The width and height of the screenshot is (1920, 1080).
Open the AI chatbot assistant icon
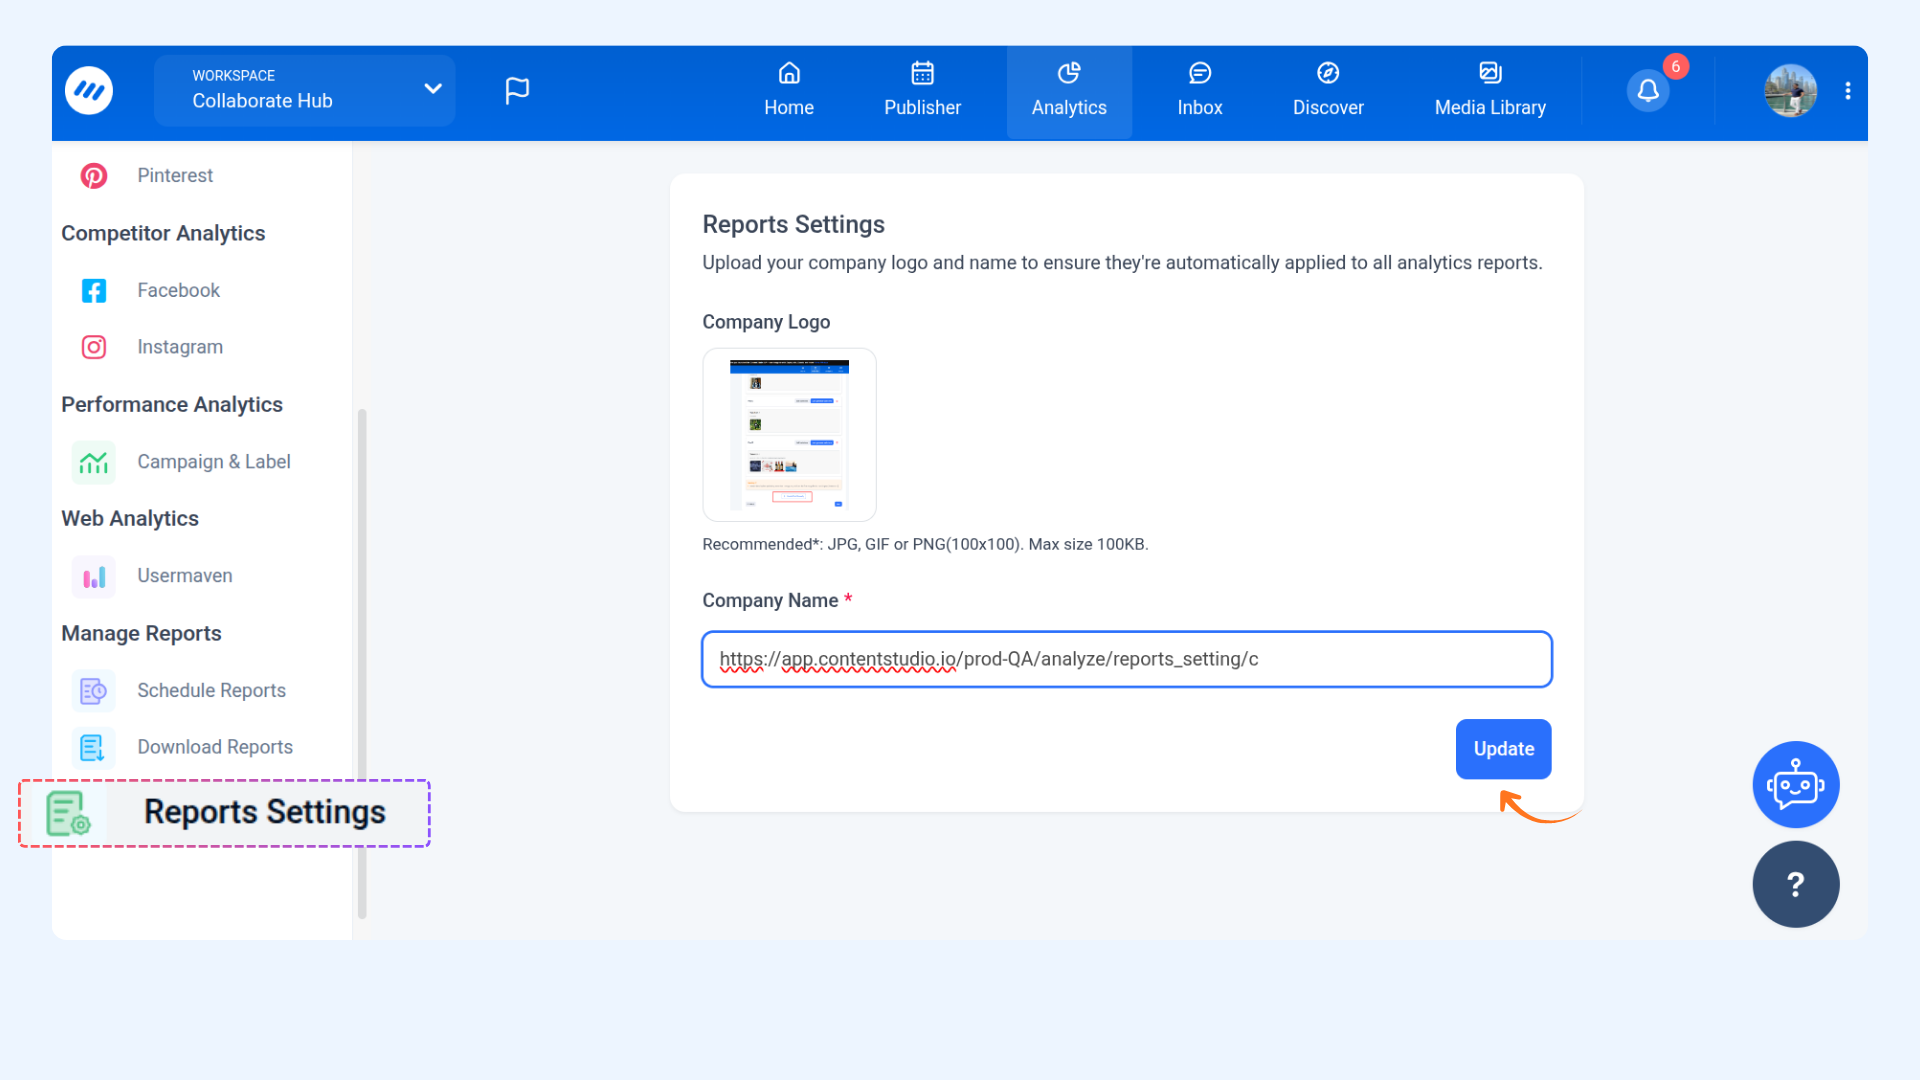pyautogui.click(x=1795, y=785)
